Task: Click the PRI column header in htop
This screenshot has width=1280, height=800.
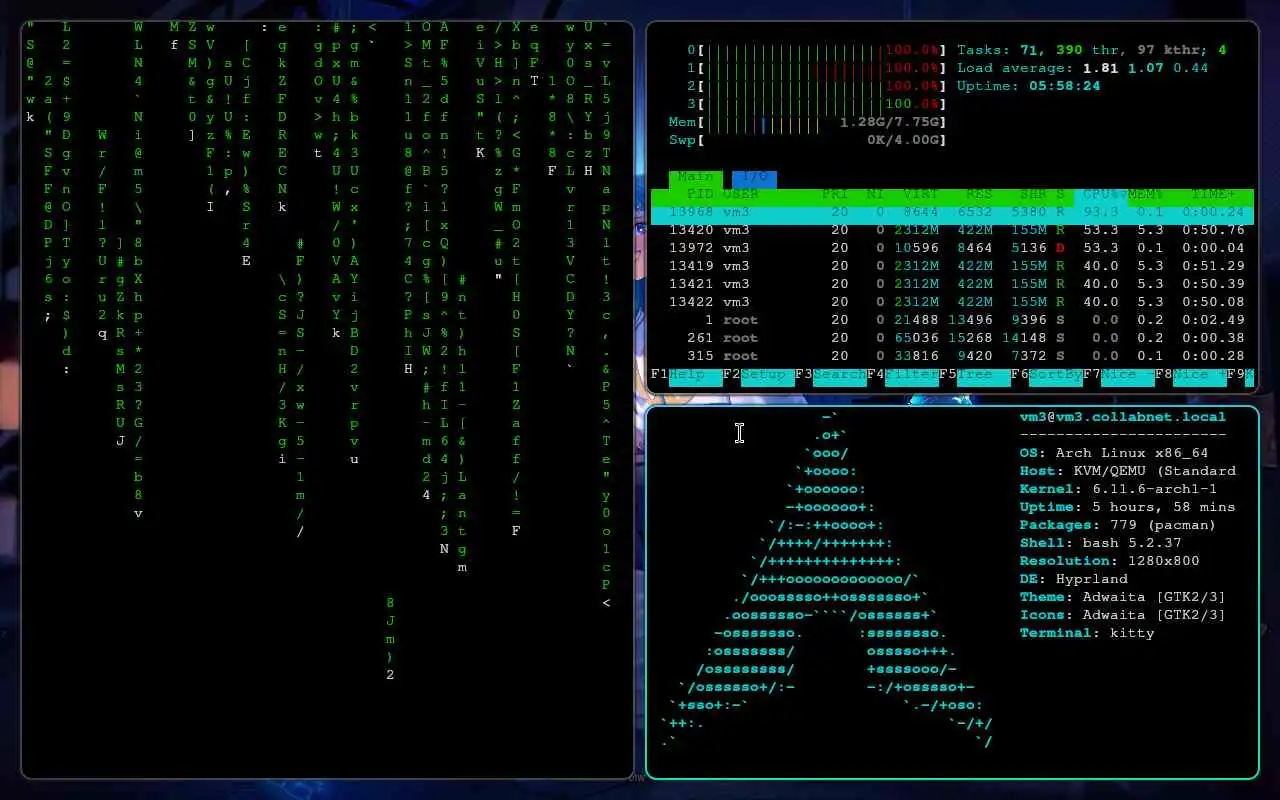Action: coord(835,194)
